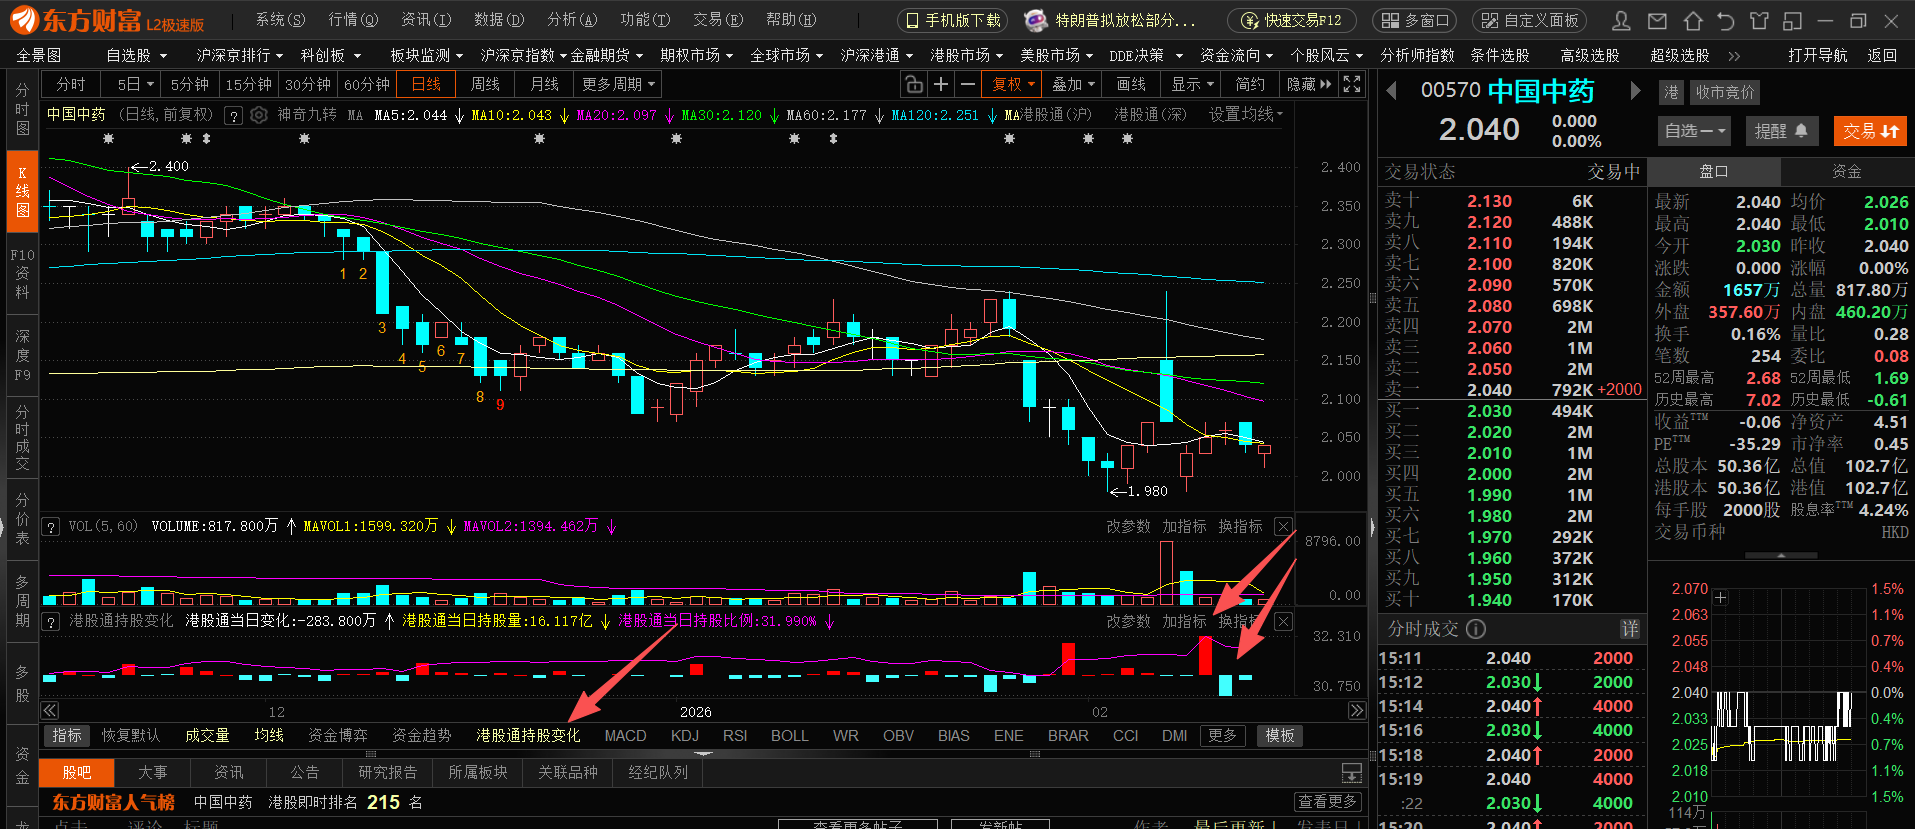This screenshot has width=1915, height=829.
Task: Open the 分析(A) menu
Action: [x=572, y=20]
